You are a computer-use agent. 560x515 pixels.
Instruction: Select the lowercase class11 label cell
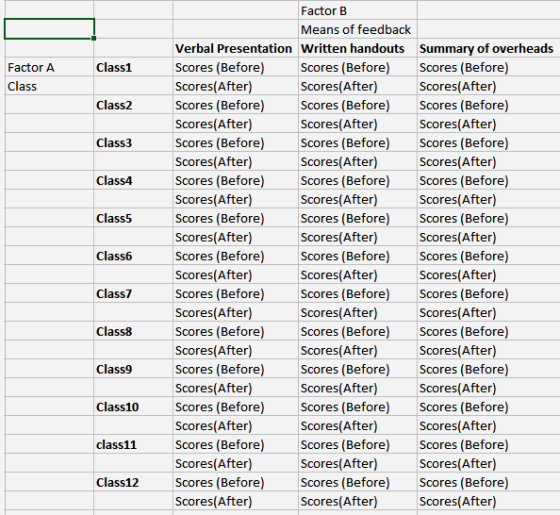[133, 445]
